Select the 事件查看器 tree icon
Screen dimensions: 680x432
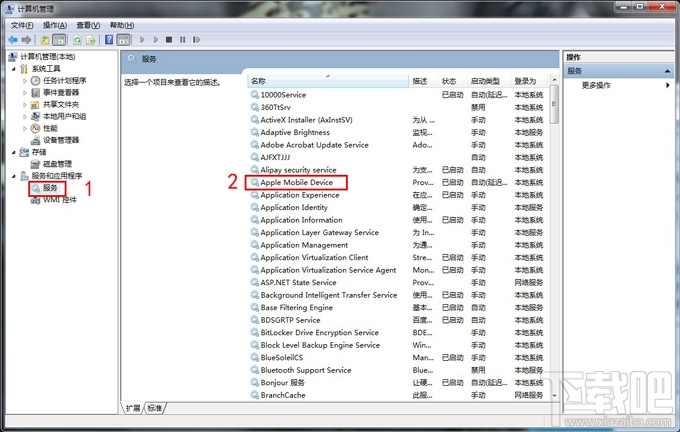point(36,92)
